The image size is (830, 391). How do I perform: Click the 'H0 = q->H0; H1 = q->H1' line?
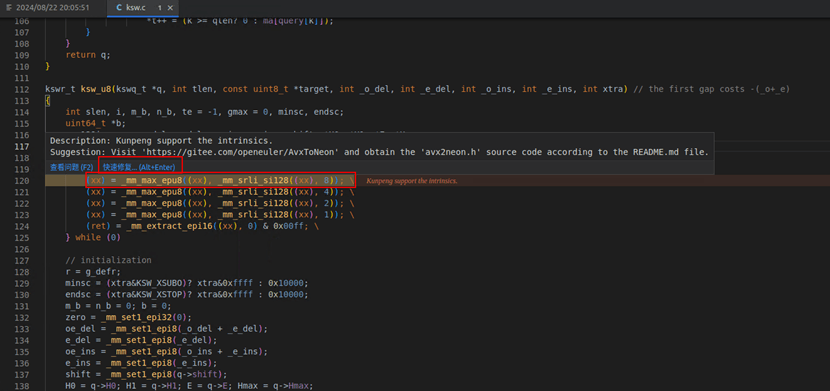pos(190,386)
